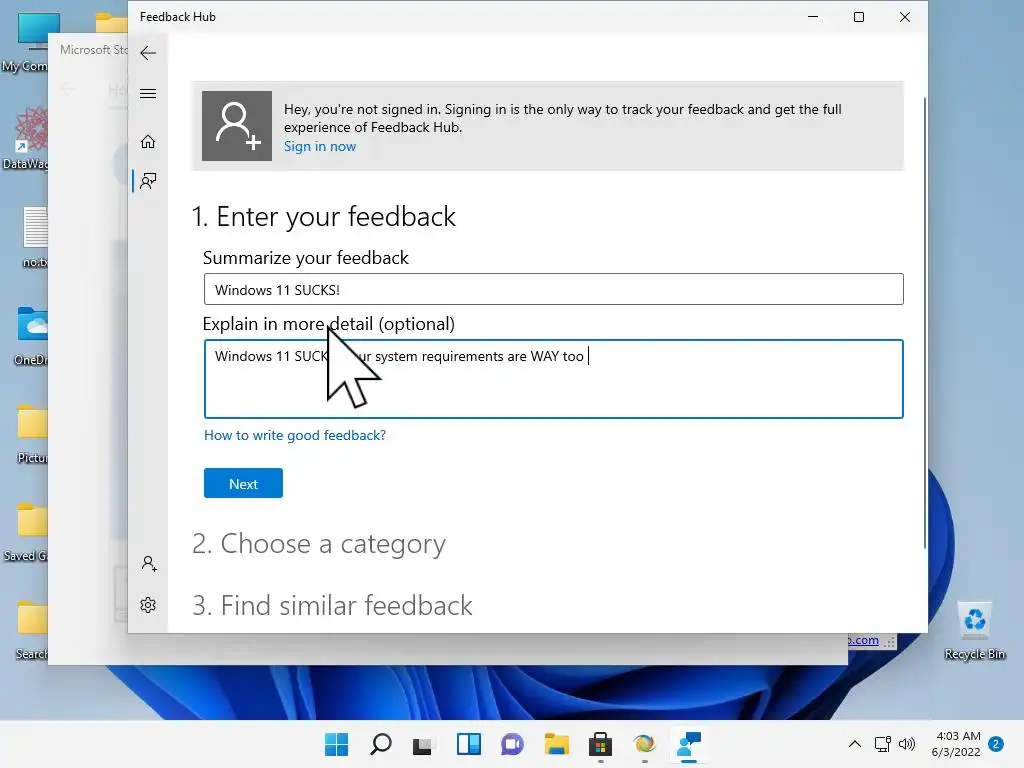
Task: Click in the Explain in more detail box
Action: tap(554, 379)
